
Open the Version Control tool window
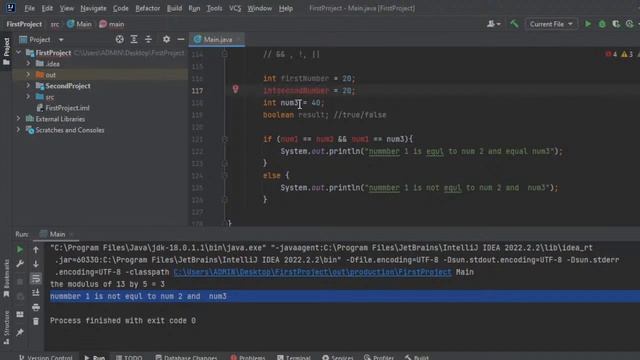point(45,357)
